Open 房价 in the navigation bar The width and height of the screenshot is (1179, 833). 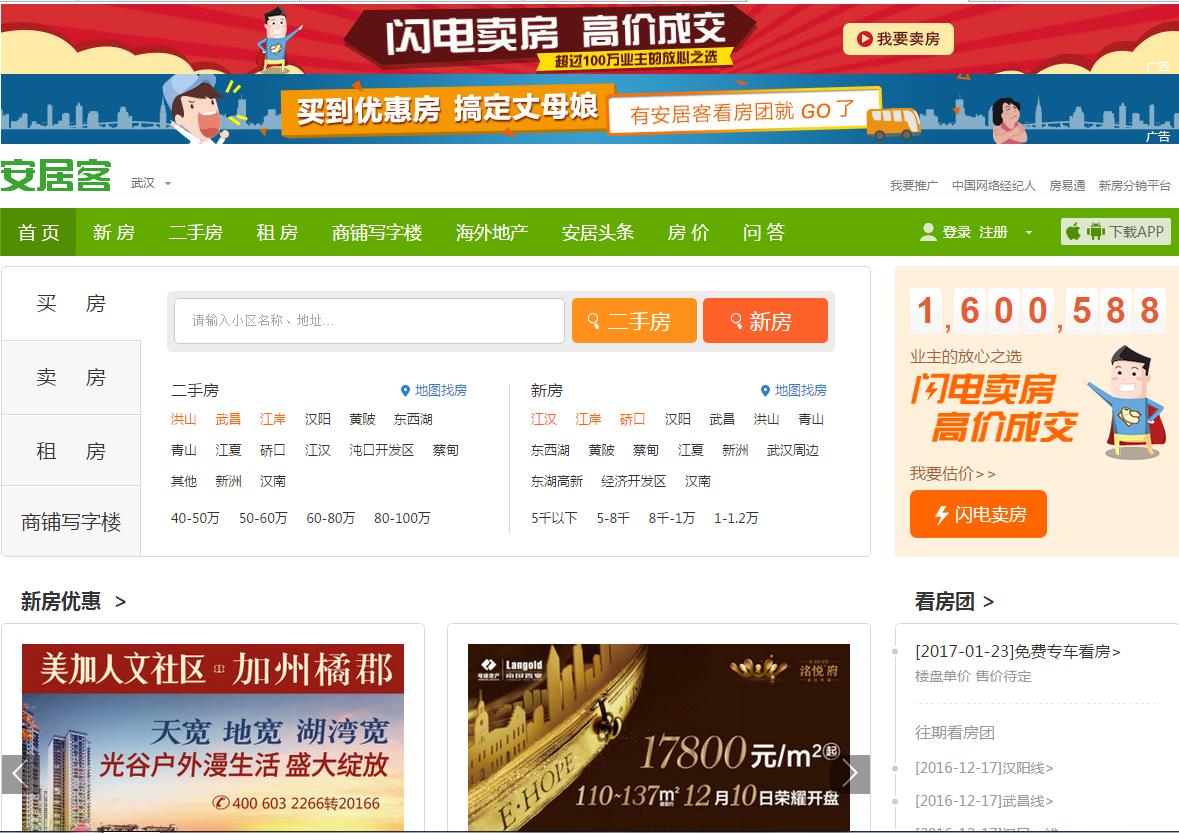click(x=688, y=232)
